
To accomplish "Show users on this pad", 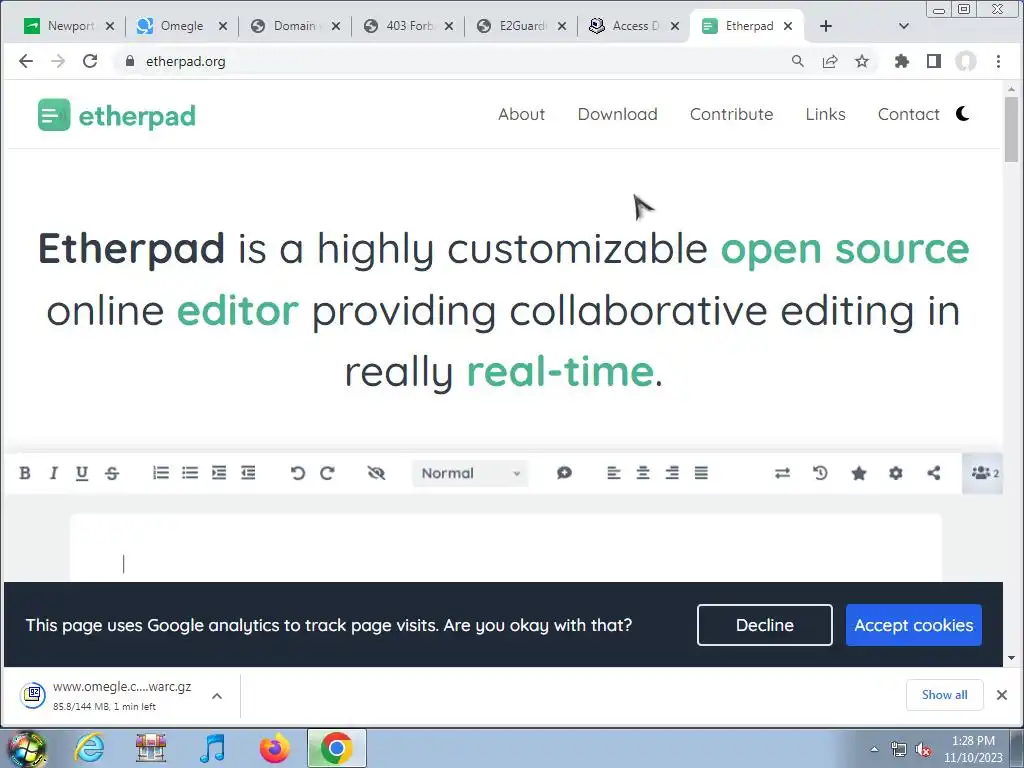I will 983,473.
